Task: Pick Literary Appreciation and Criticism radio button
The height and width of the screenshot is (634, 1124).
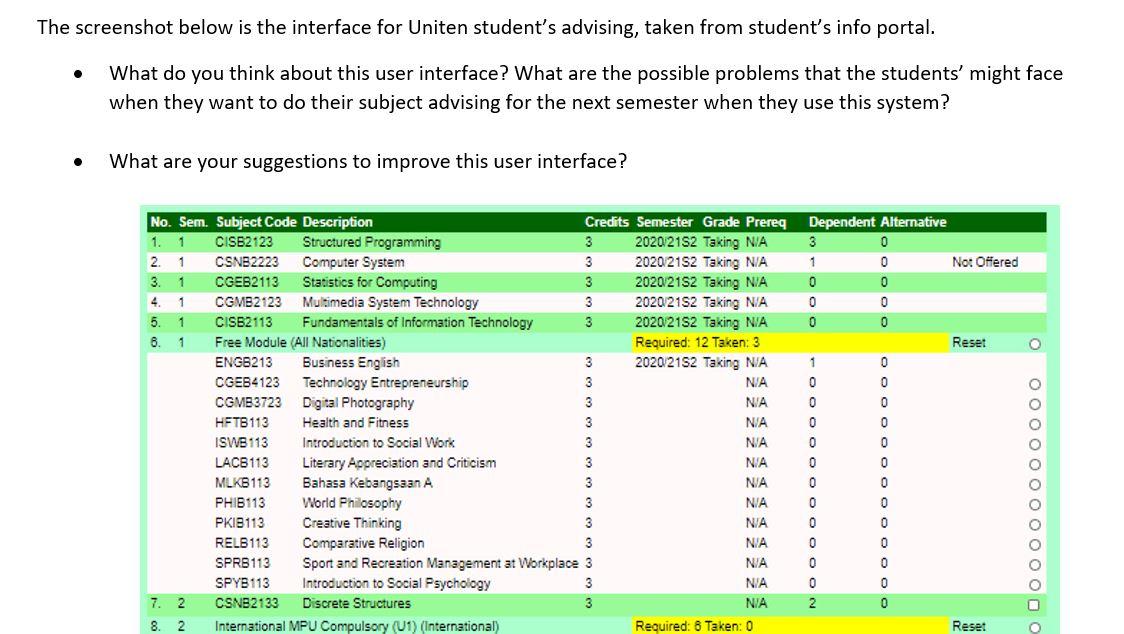Action: [x=1034, y=465]
